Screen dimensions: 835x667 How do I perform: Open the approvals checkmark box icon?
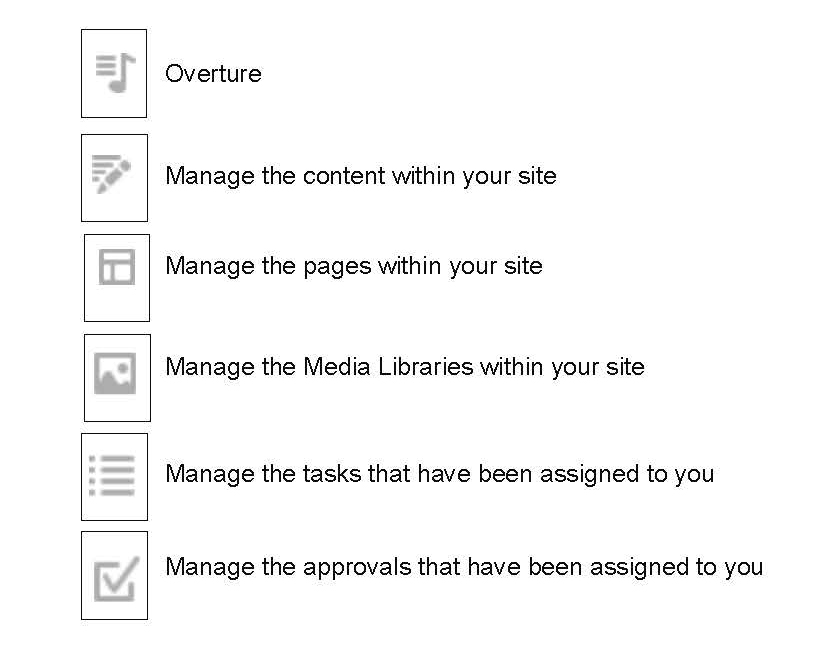click(x=114, y=579)
